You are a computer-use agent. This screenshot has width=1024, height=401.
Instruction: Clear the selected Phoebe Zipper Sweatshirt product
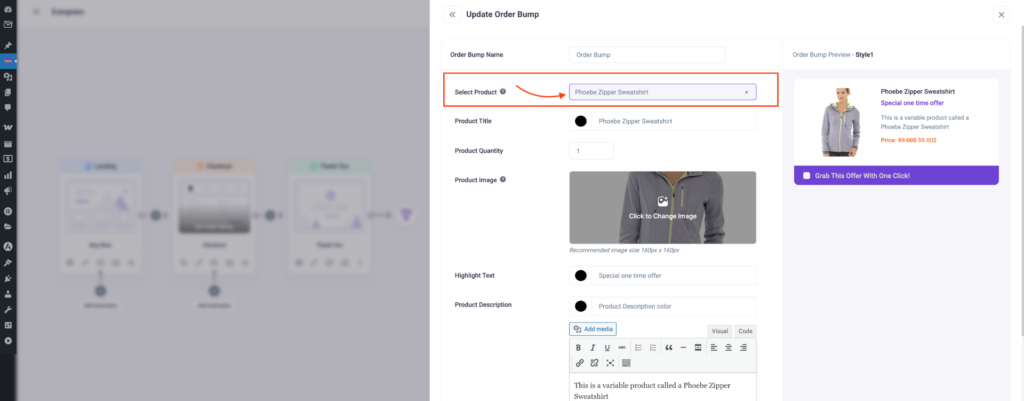click(x=746, y=92)
